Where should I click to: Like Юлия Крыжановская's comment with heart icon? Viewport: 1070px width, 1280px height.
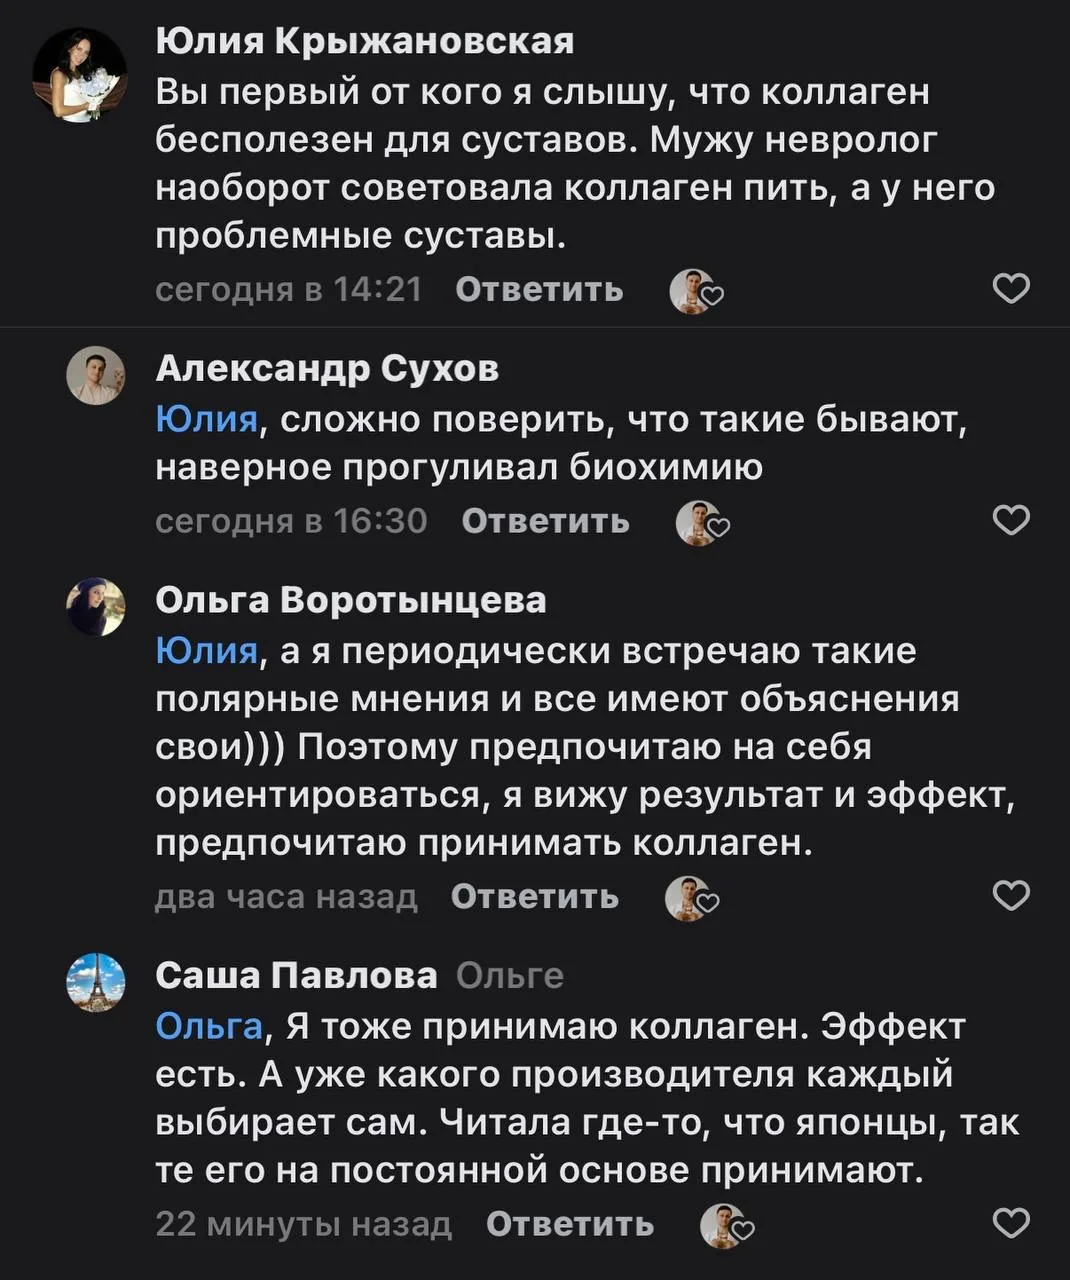(x=1010, y=289)
